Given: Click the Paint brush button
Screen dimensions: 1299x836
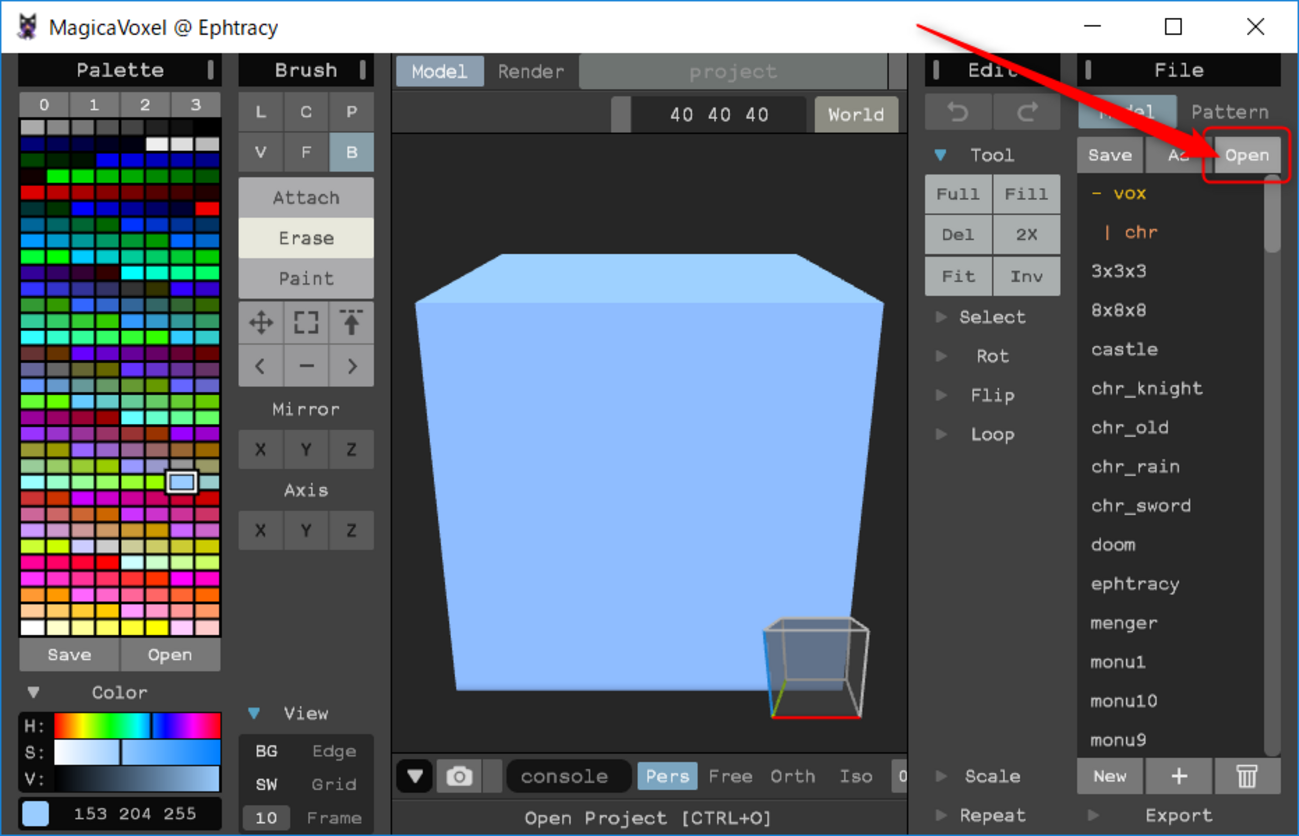Looking at the screenshot, I should tap(306, 278).
